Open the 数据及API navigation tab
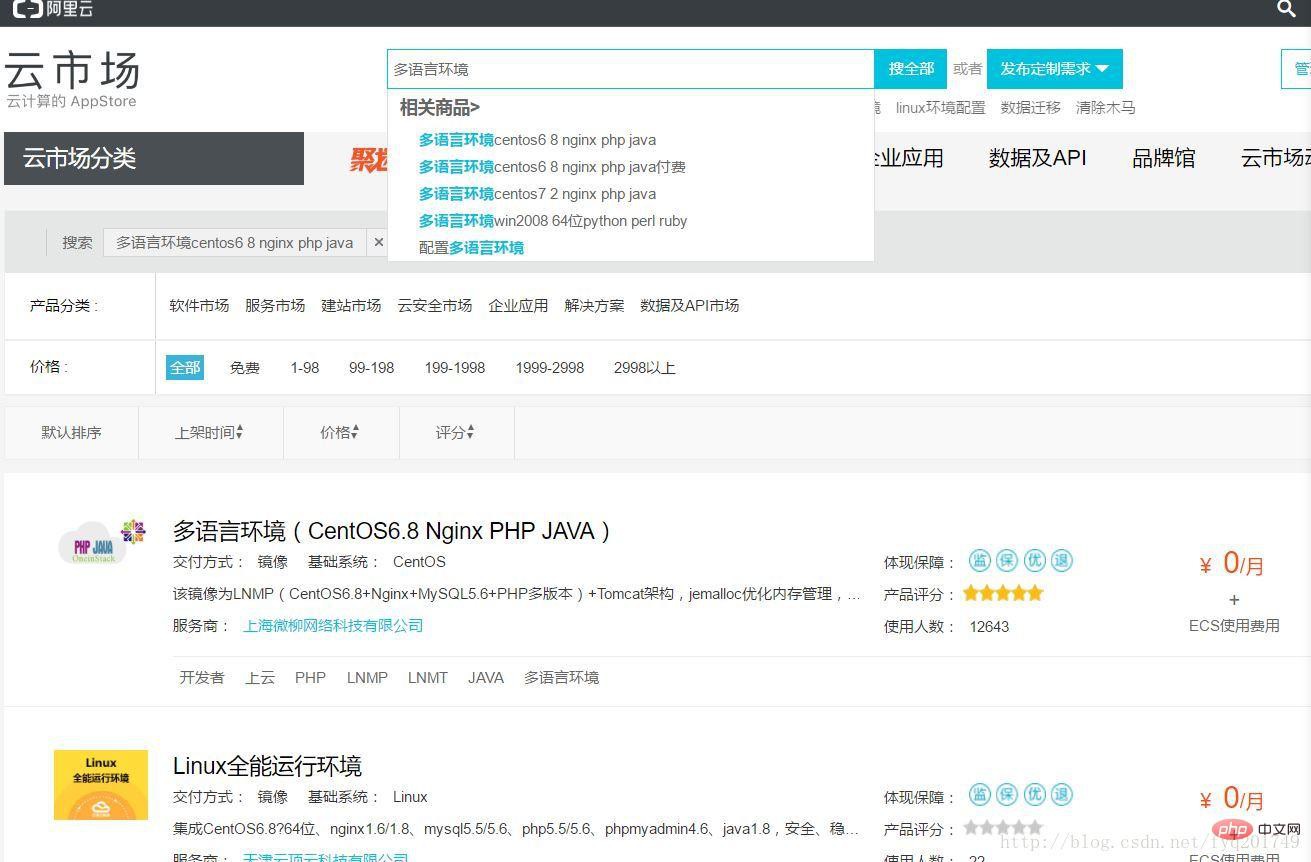This screenshot has width=1311, height=862. tap(1037, 158)
